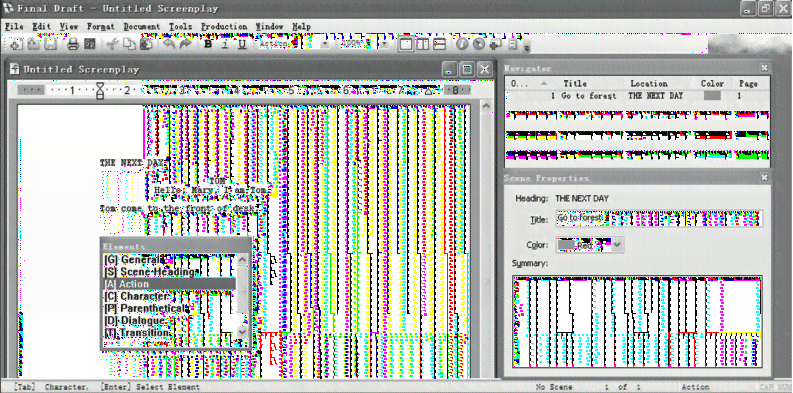The width and height of the screenshot is (793, 393).
Task: Open toolbar options arrow at toolbar end
Action: pyautogui.click(x=526, y=48)
